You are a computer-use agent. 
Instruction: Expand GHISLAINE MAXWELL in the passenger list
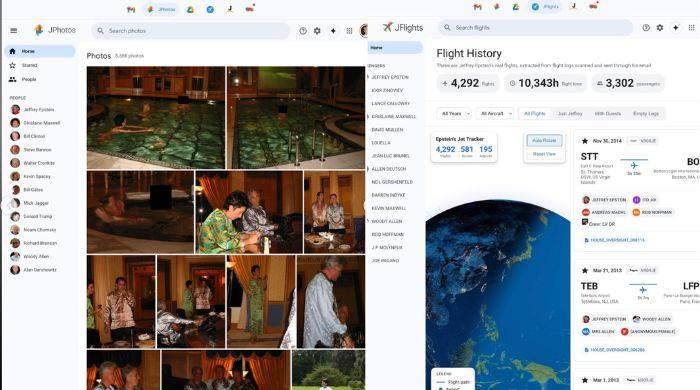click(369, 116)
